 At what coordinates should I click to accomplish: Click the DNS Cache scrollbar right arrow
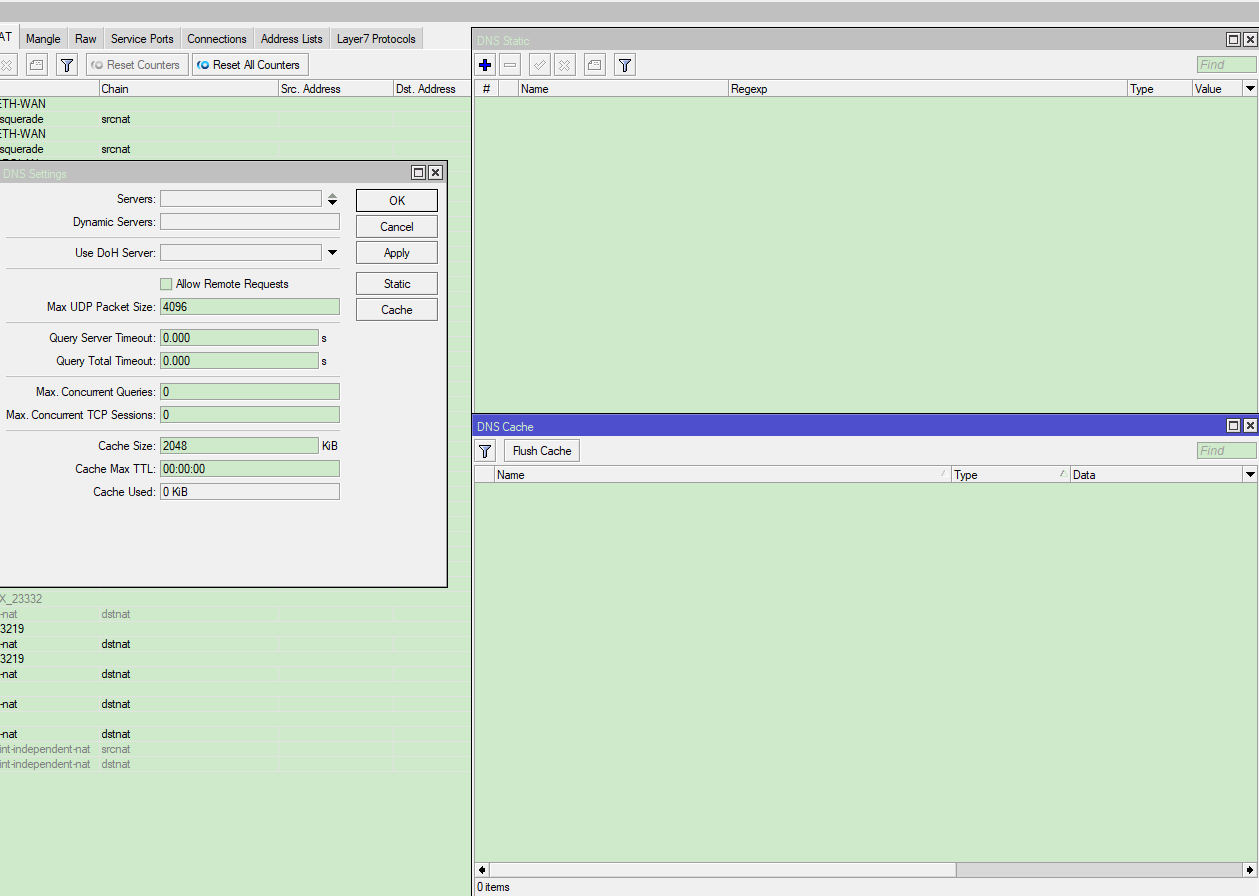[x=1250, y=870]
